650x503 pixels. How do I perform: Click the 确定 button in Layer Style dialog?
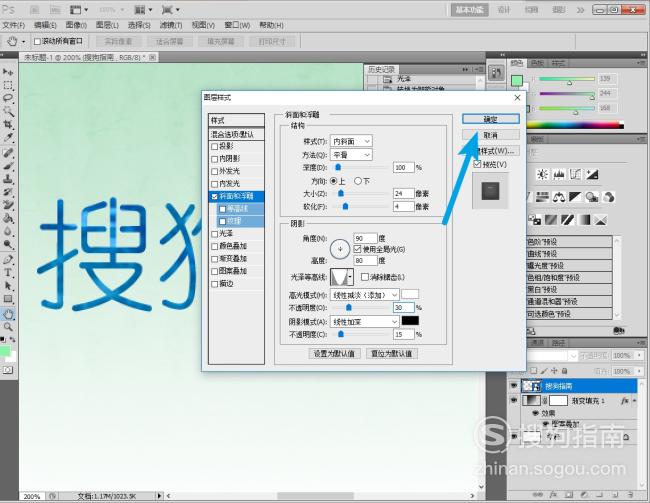tap(491, 119)
